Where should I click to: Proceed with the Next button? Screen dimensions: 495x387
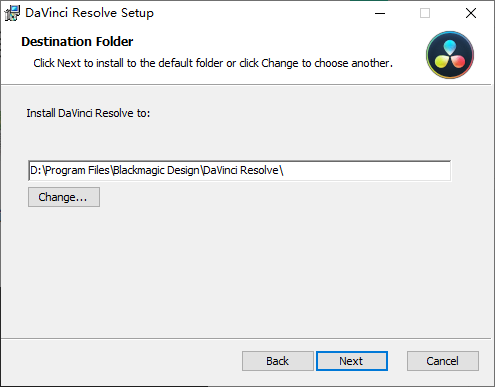[352, 361]
